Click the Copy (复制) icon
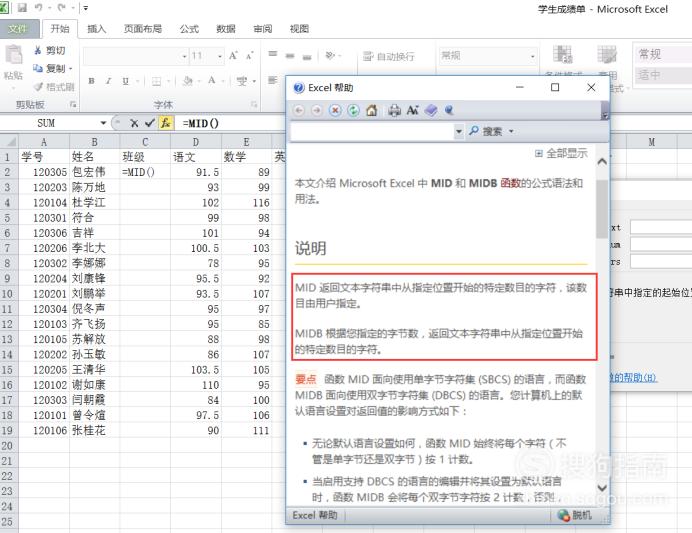 pyautogui.click(x=38, y=68)
